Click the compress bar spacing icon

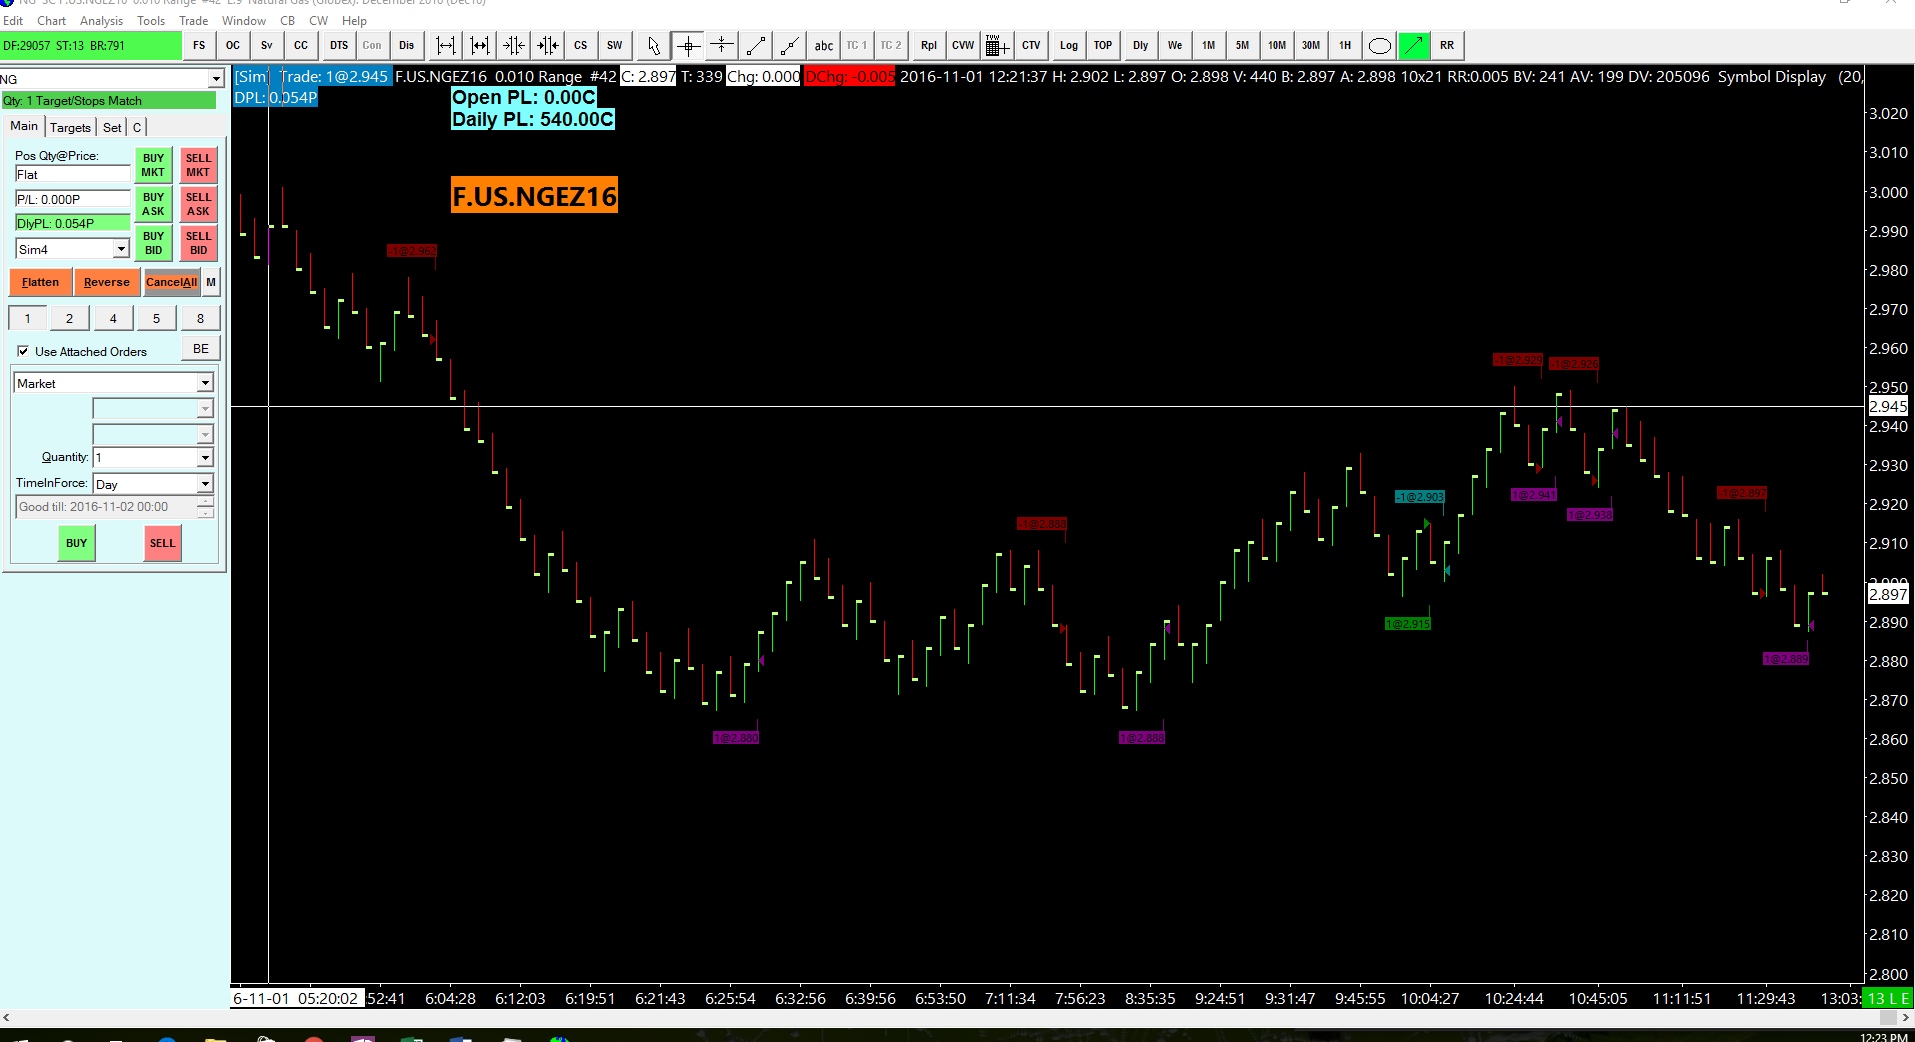coord(480,46)
